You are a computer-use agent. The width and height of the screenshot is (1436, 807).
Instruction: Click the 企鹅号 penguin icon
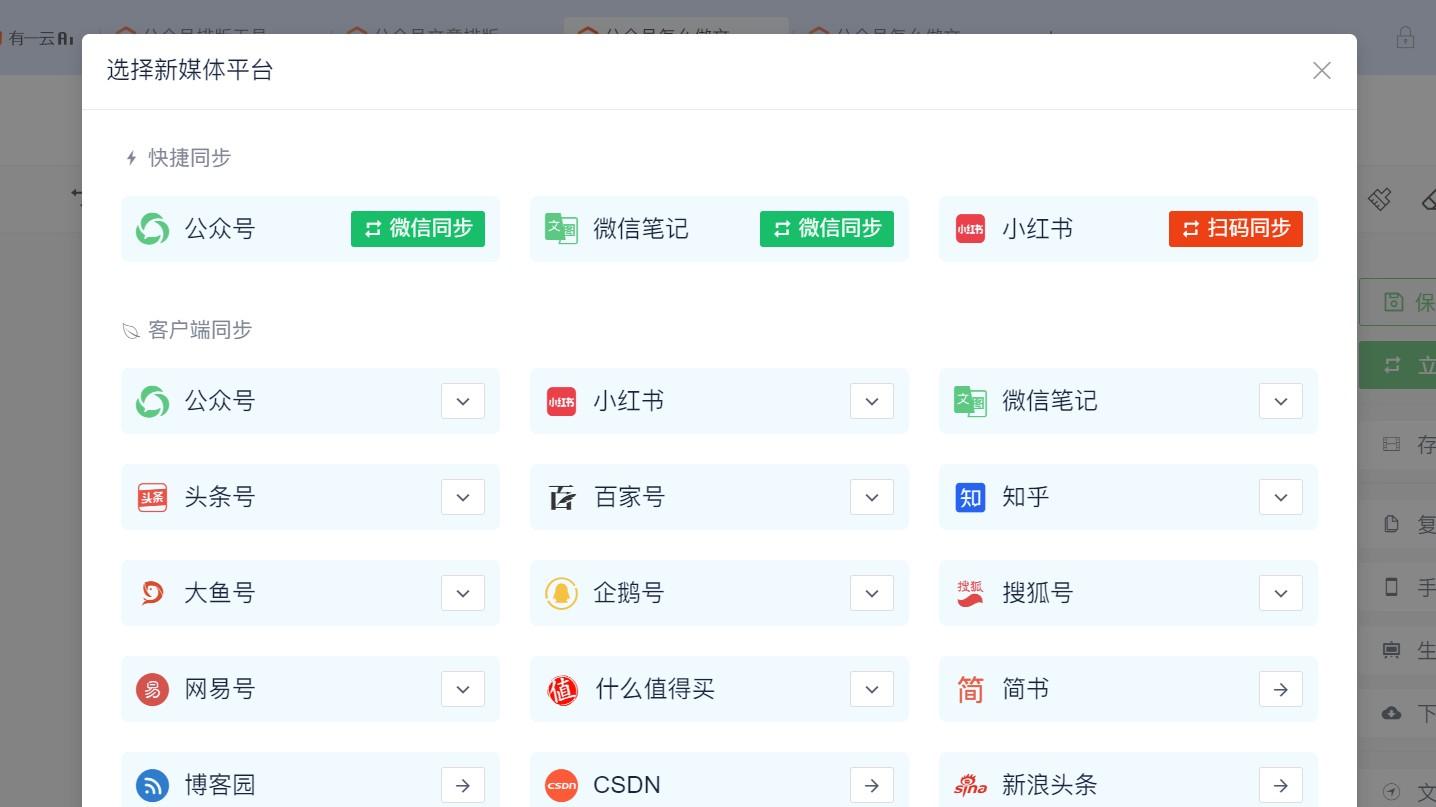pyautogui.click(x=561, y=593)
